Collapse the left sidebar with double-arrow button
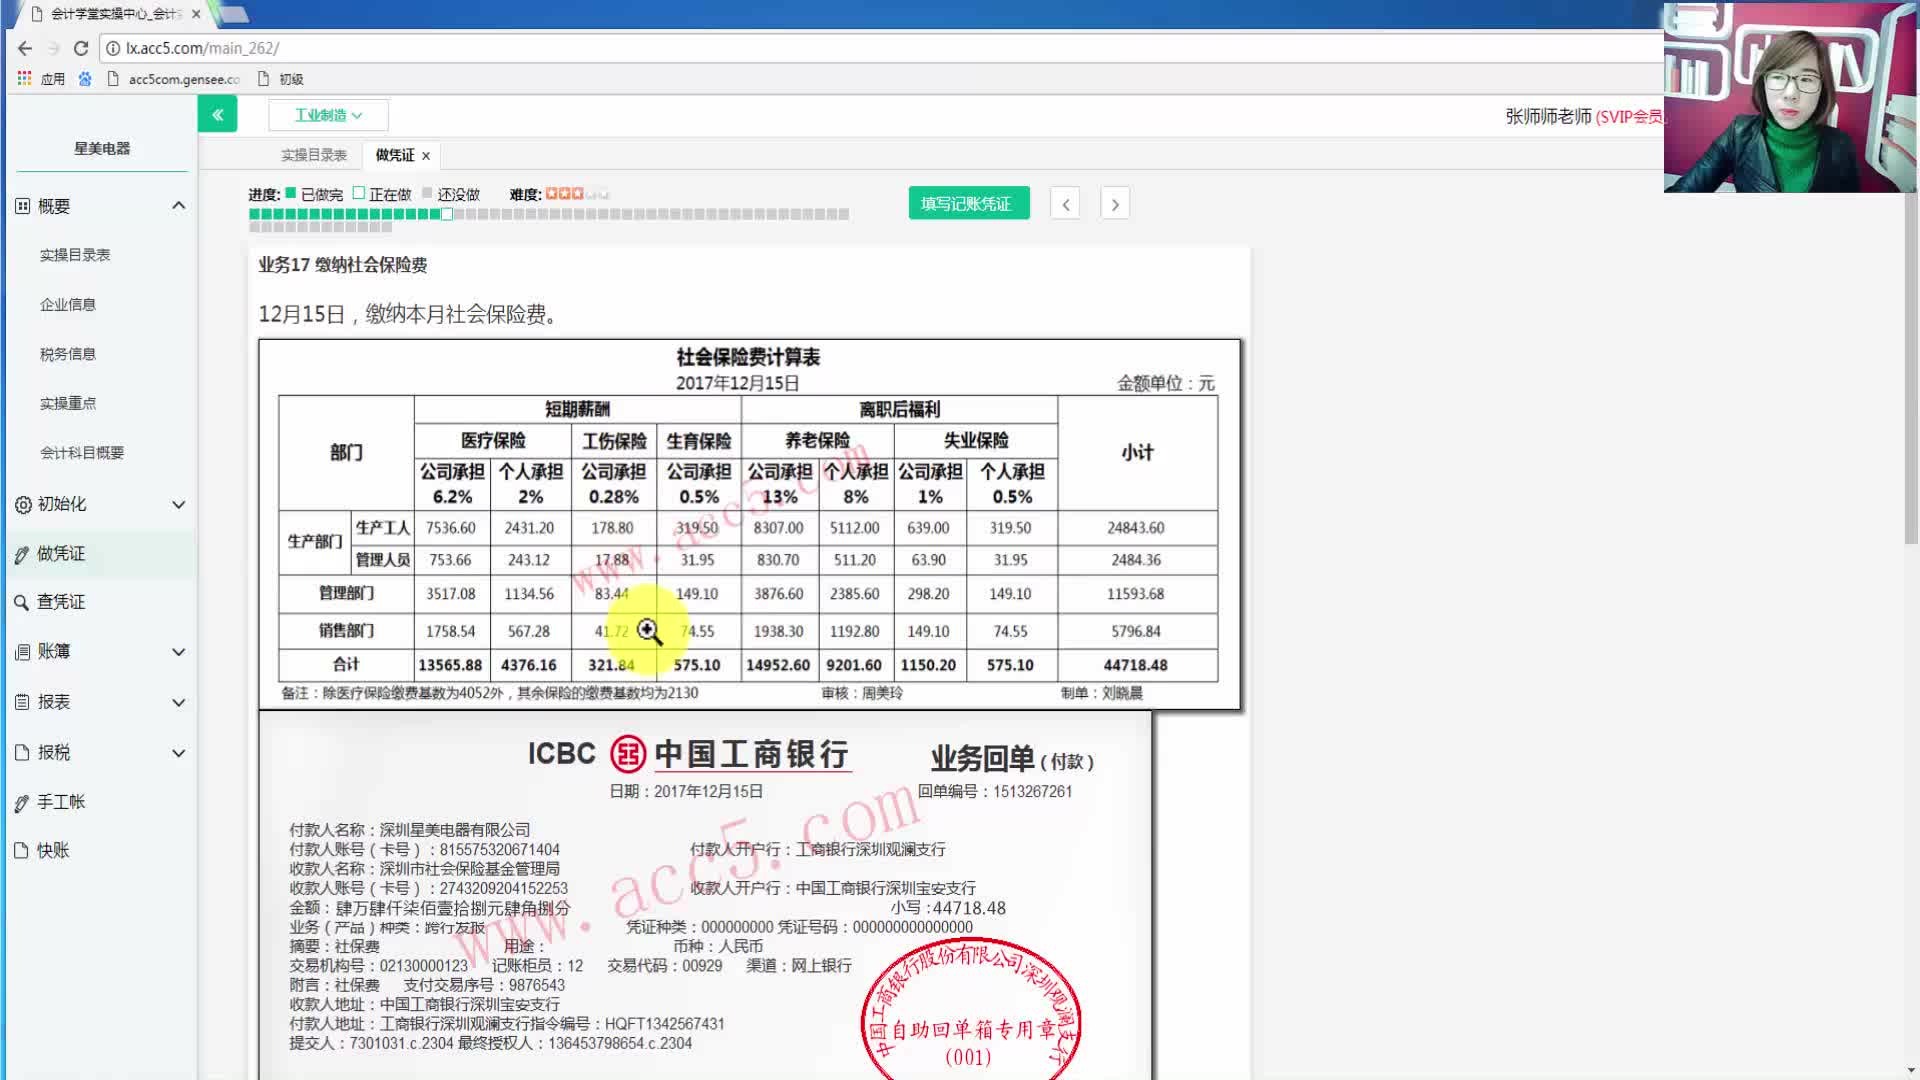Screen dimensions: 1920x1080 tap(217, 114)
